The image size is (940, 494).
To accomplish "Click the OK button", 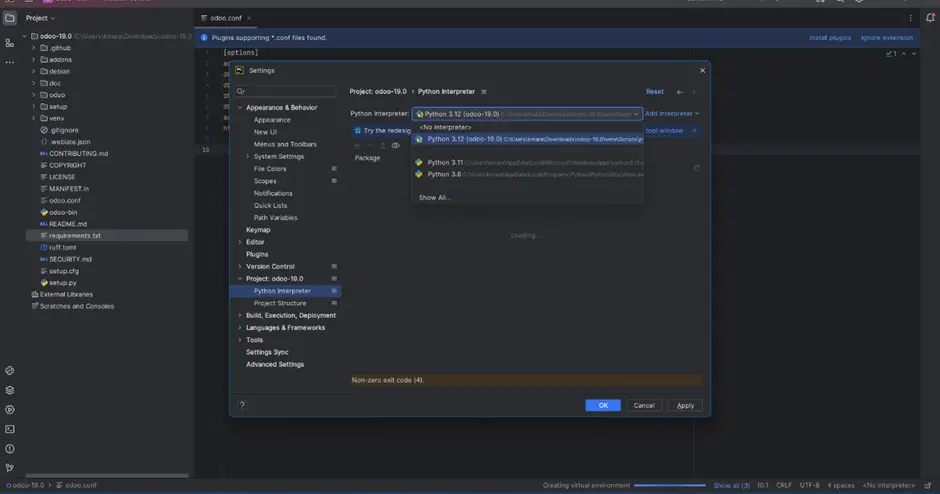I will [602, 405].
